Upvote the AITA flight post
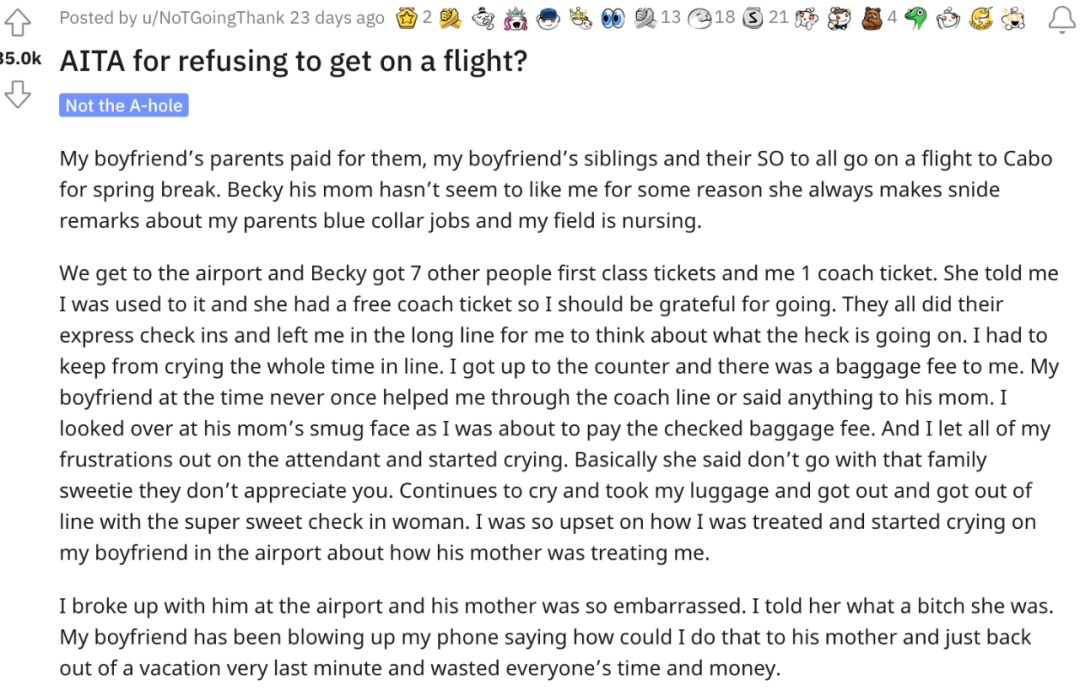 click(x=17, y=21)
